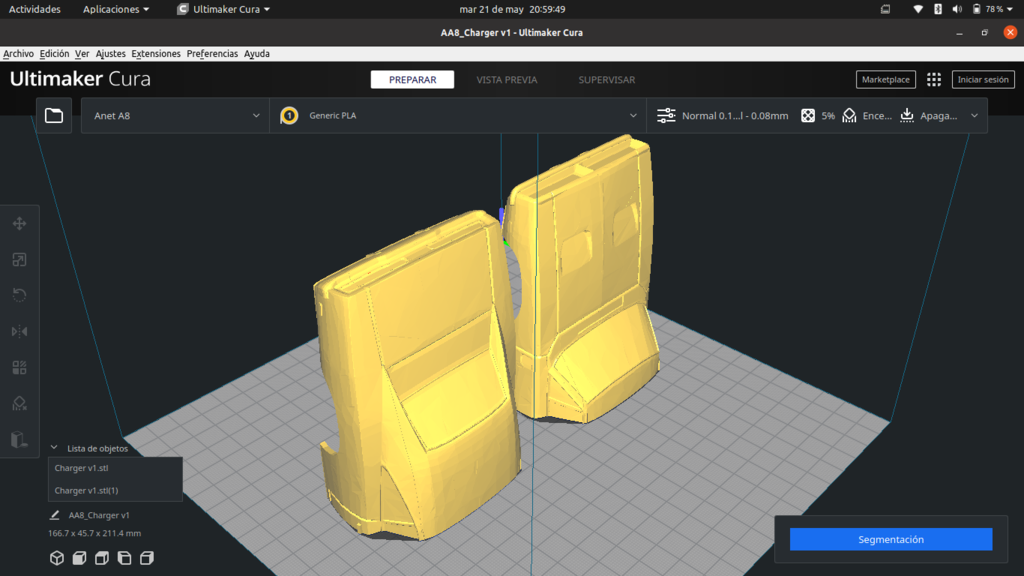Open the Anet A8 printer dropdown
1024x576 pixels.
coord(175,116)
